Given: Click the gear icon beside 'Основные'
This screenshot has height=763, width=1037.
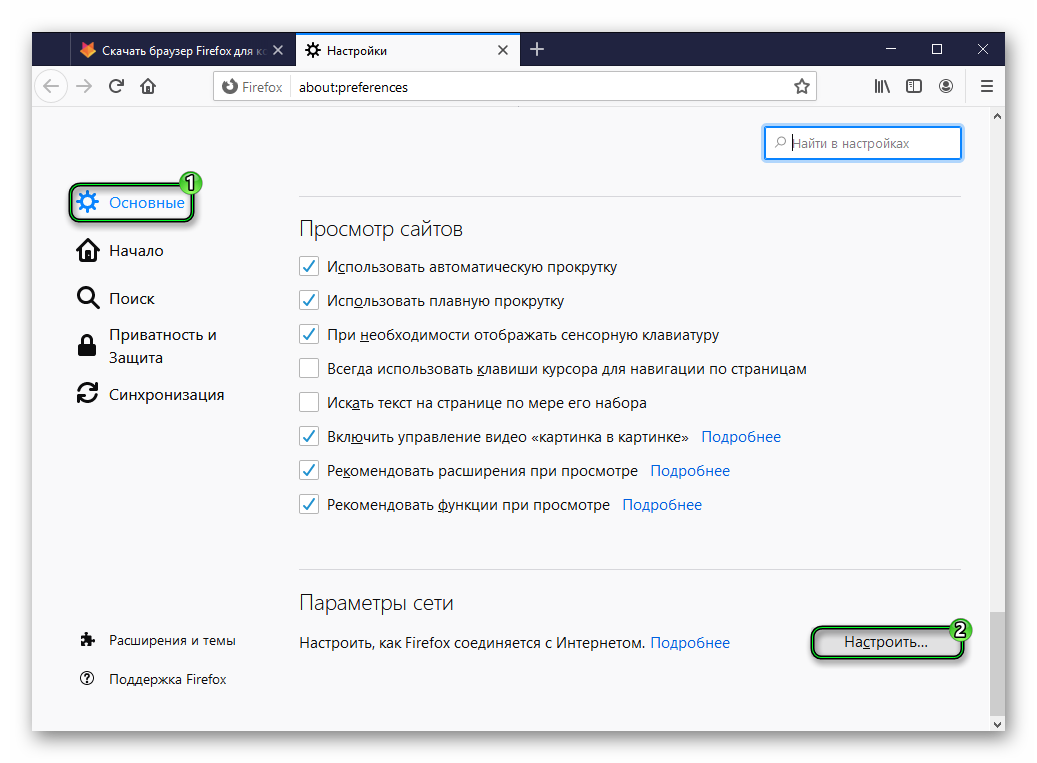Looking at the screenshot, I should [87, 202].
